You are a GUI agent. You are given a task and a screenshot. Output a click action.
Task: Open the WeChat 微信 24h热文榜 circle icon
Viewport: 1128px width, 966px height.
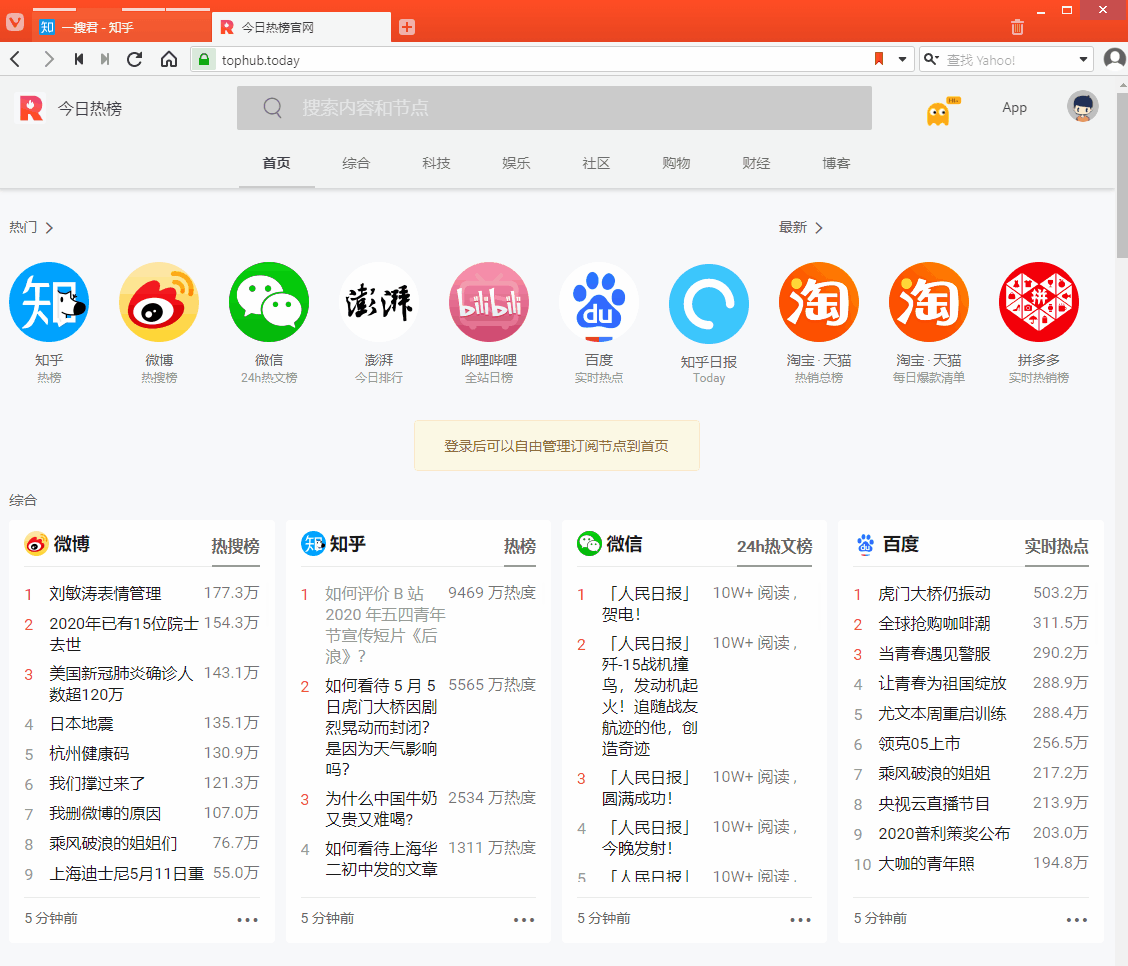[x=269, y=302]
